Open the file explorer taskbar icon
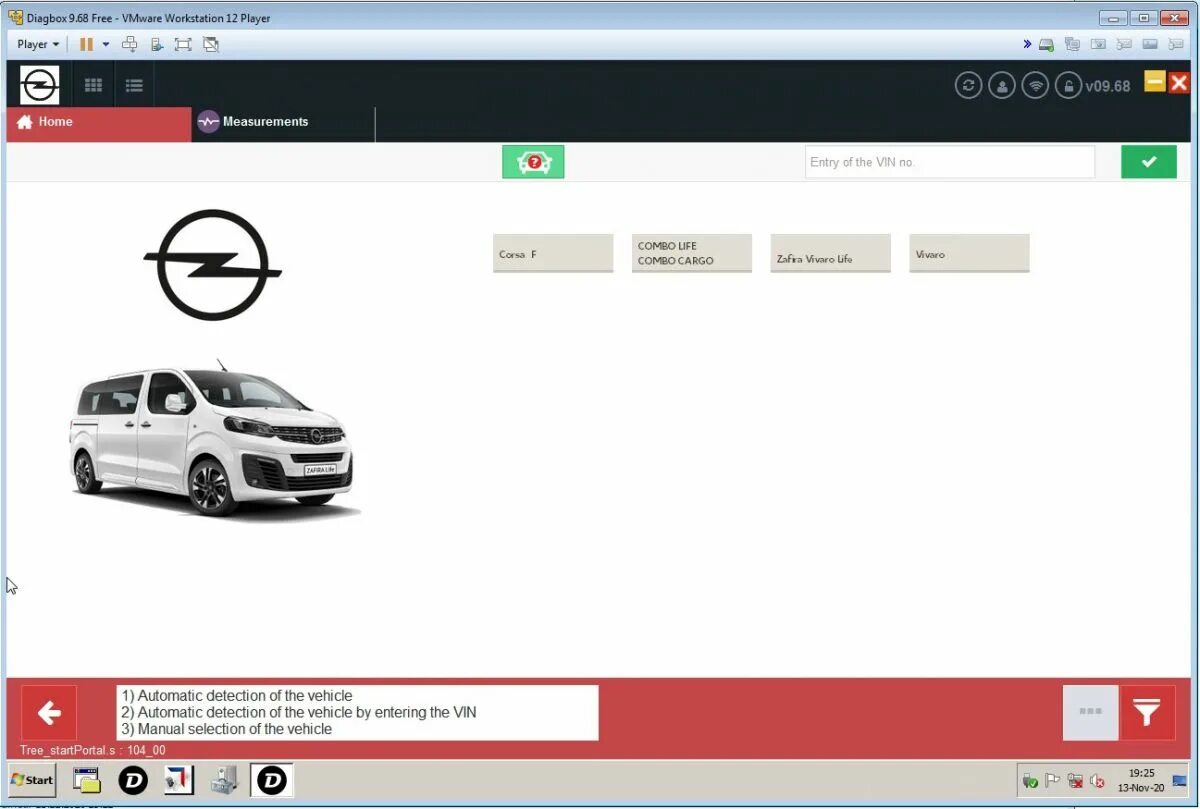Viewport: 1200px width, 809px height. [87, 780]
